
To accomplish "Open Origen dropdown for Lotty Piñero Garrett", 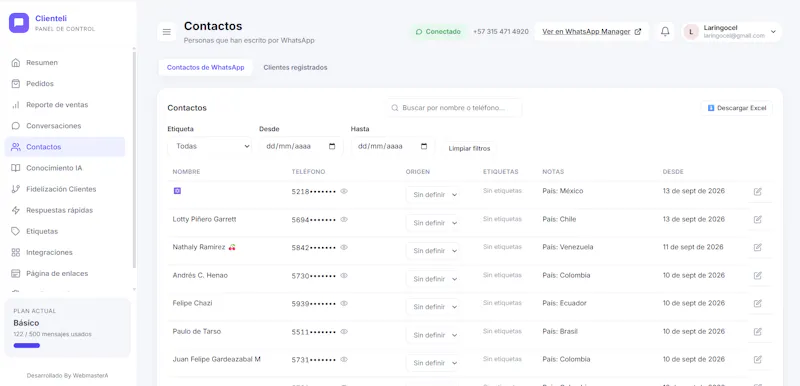I will pos(433,223).
